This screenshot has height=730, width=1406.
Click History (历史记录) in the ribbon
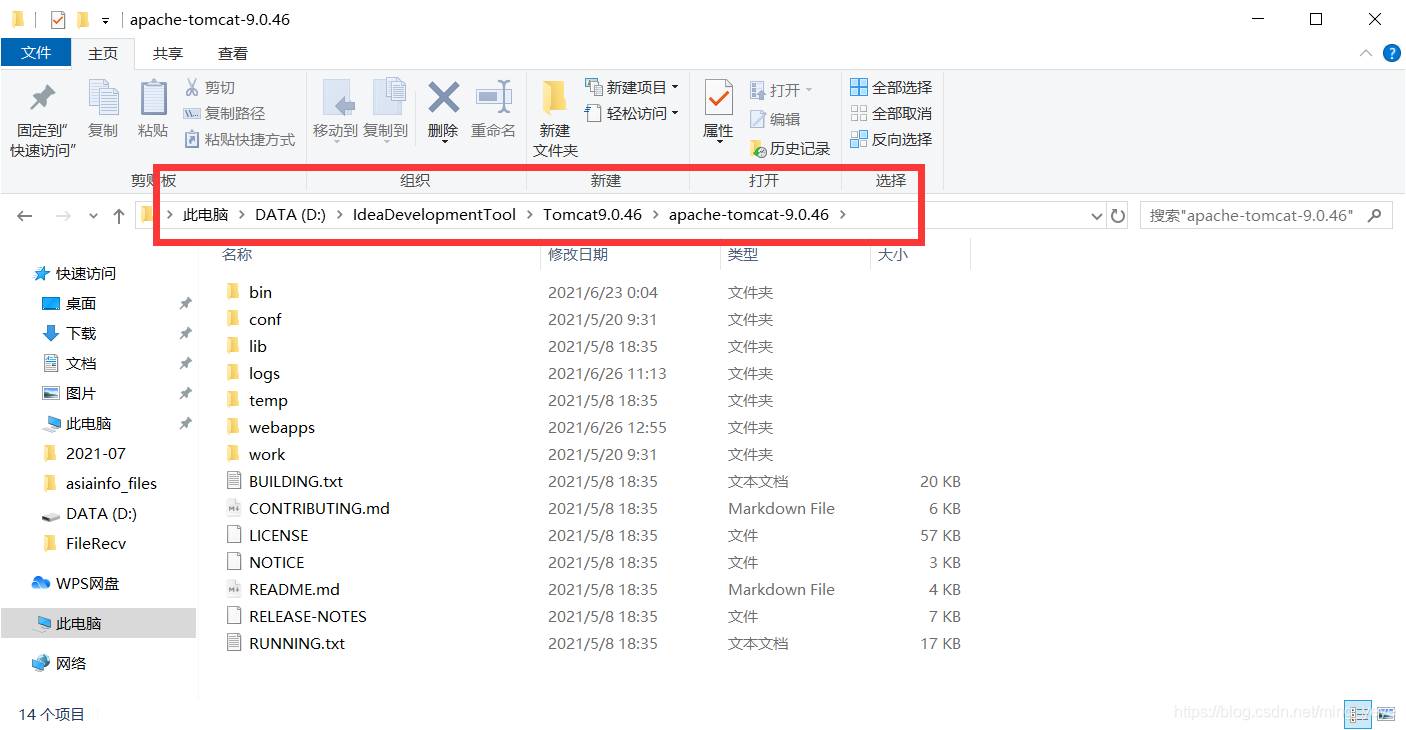coord(790,148)
